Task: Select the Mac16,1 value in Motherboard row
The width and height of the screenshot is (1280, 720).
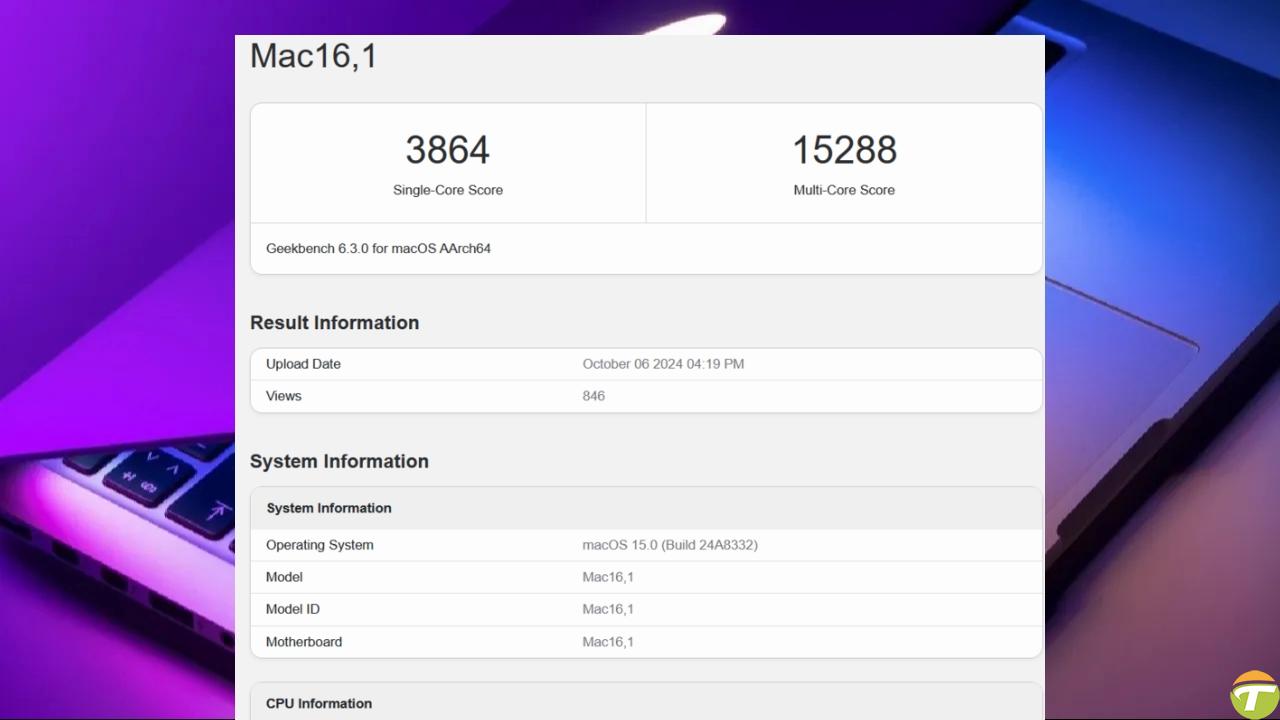Action: tap(608, 642)
